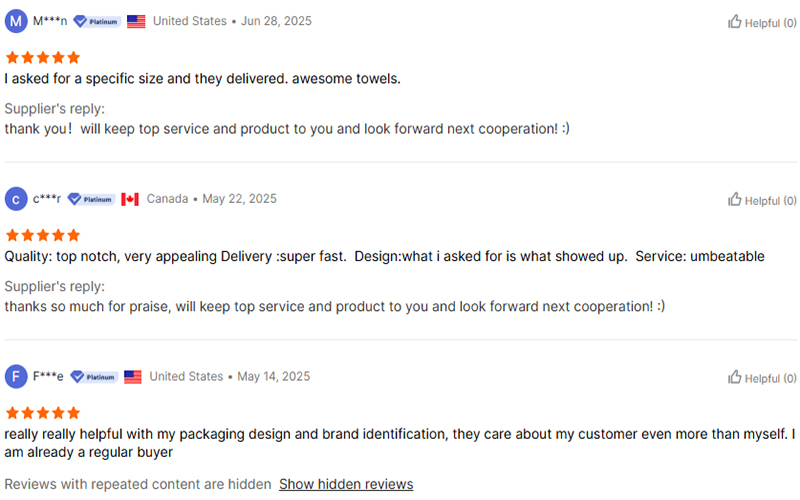Mark M***n's review as Helpful

pos(755,22)
